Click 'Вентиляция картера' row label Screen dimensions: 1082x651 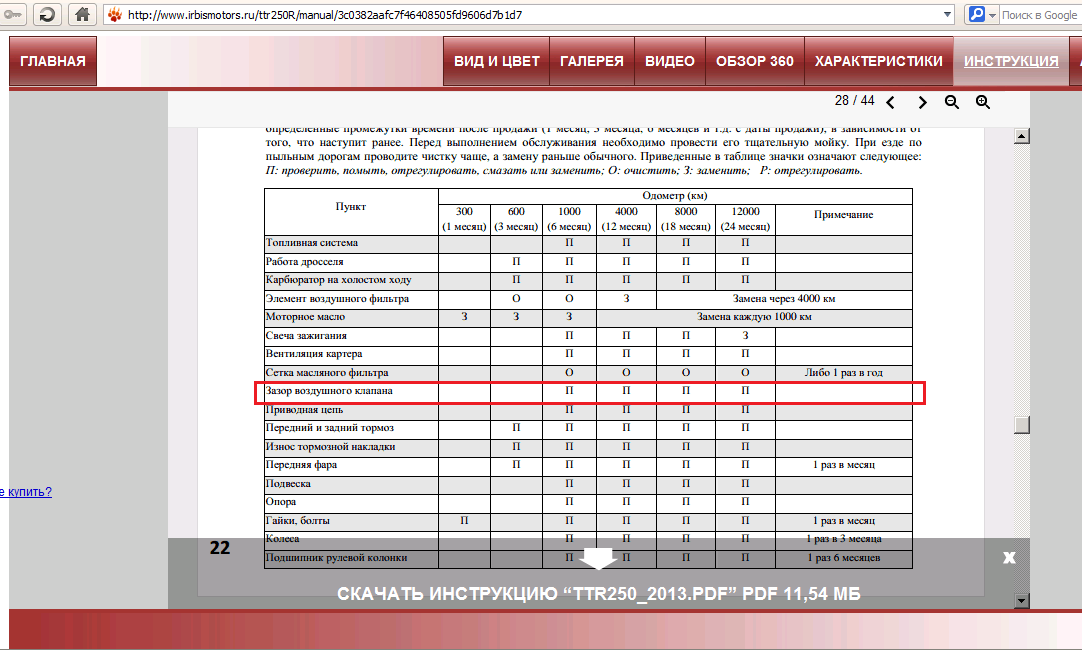314,353
